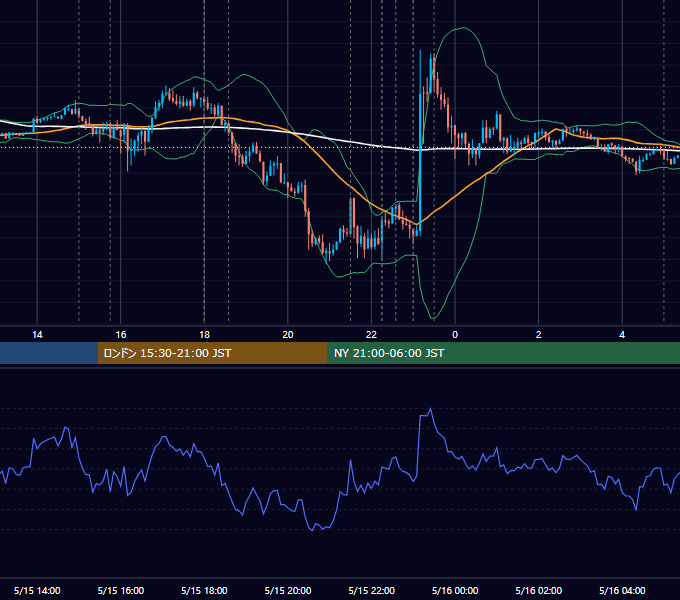680x600 pixels.
Task: Select the blue session bar before ロンドン
Action: [x=49, y=353]
